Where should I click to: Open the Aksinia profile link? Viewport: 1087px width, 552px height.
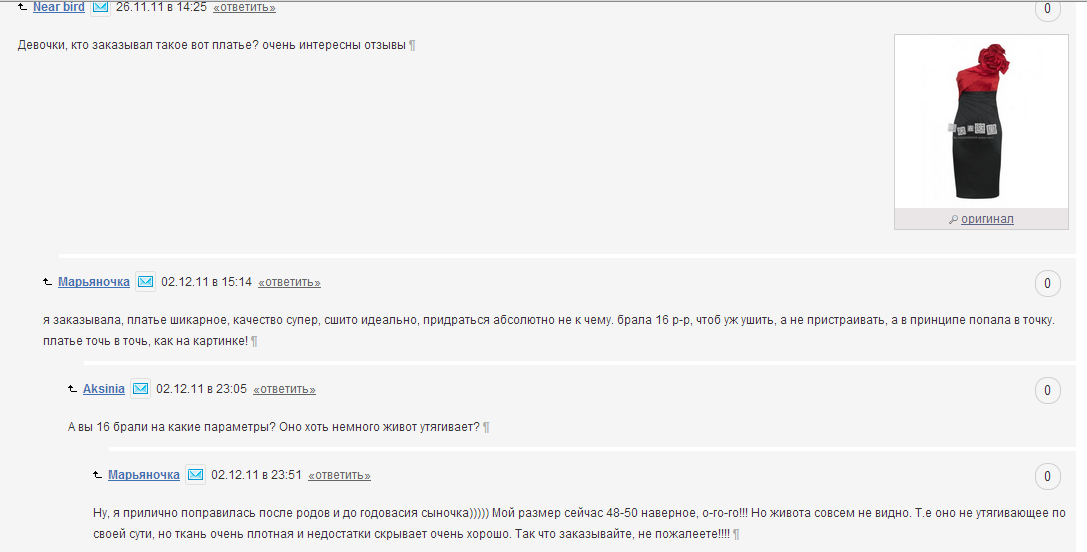pos(104,389)
